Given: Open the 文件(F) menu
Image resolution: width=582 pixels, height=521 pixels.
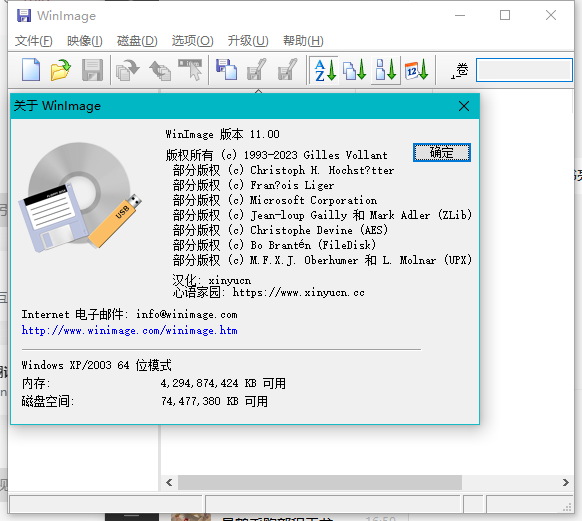Looking at the screenshot, I should click(34, 40).
